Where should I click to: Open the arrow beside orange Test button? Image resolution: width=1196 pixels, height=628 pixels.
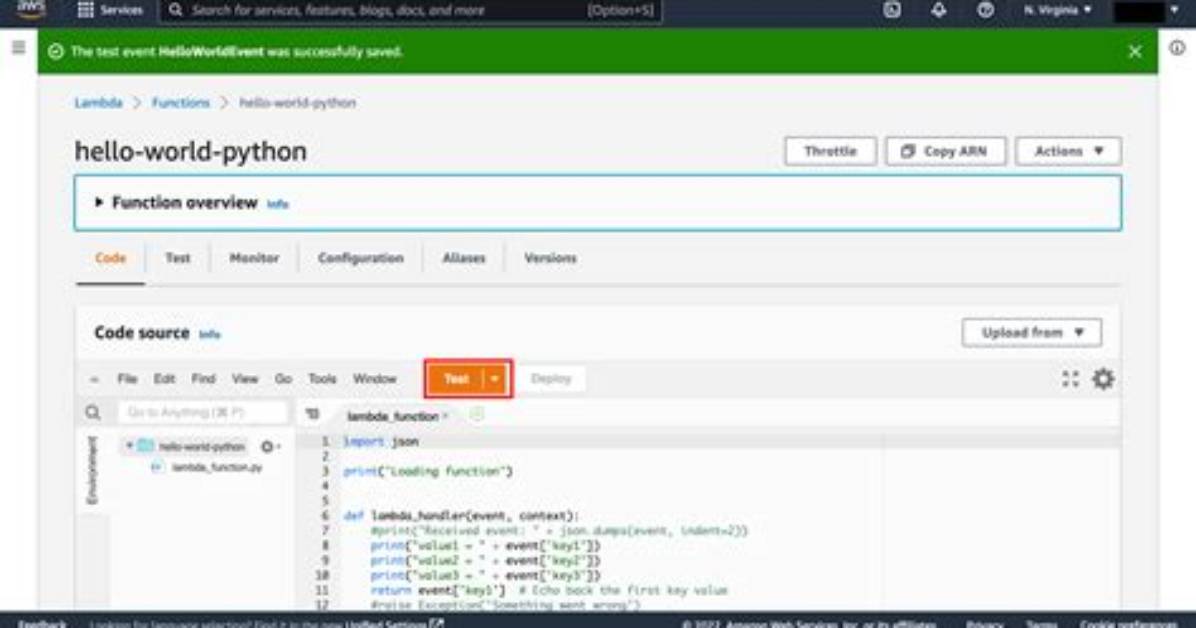coord(495,379)
